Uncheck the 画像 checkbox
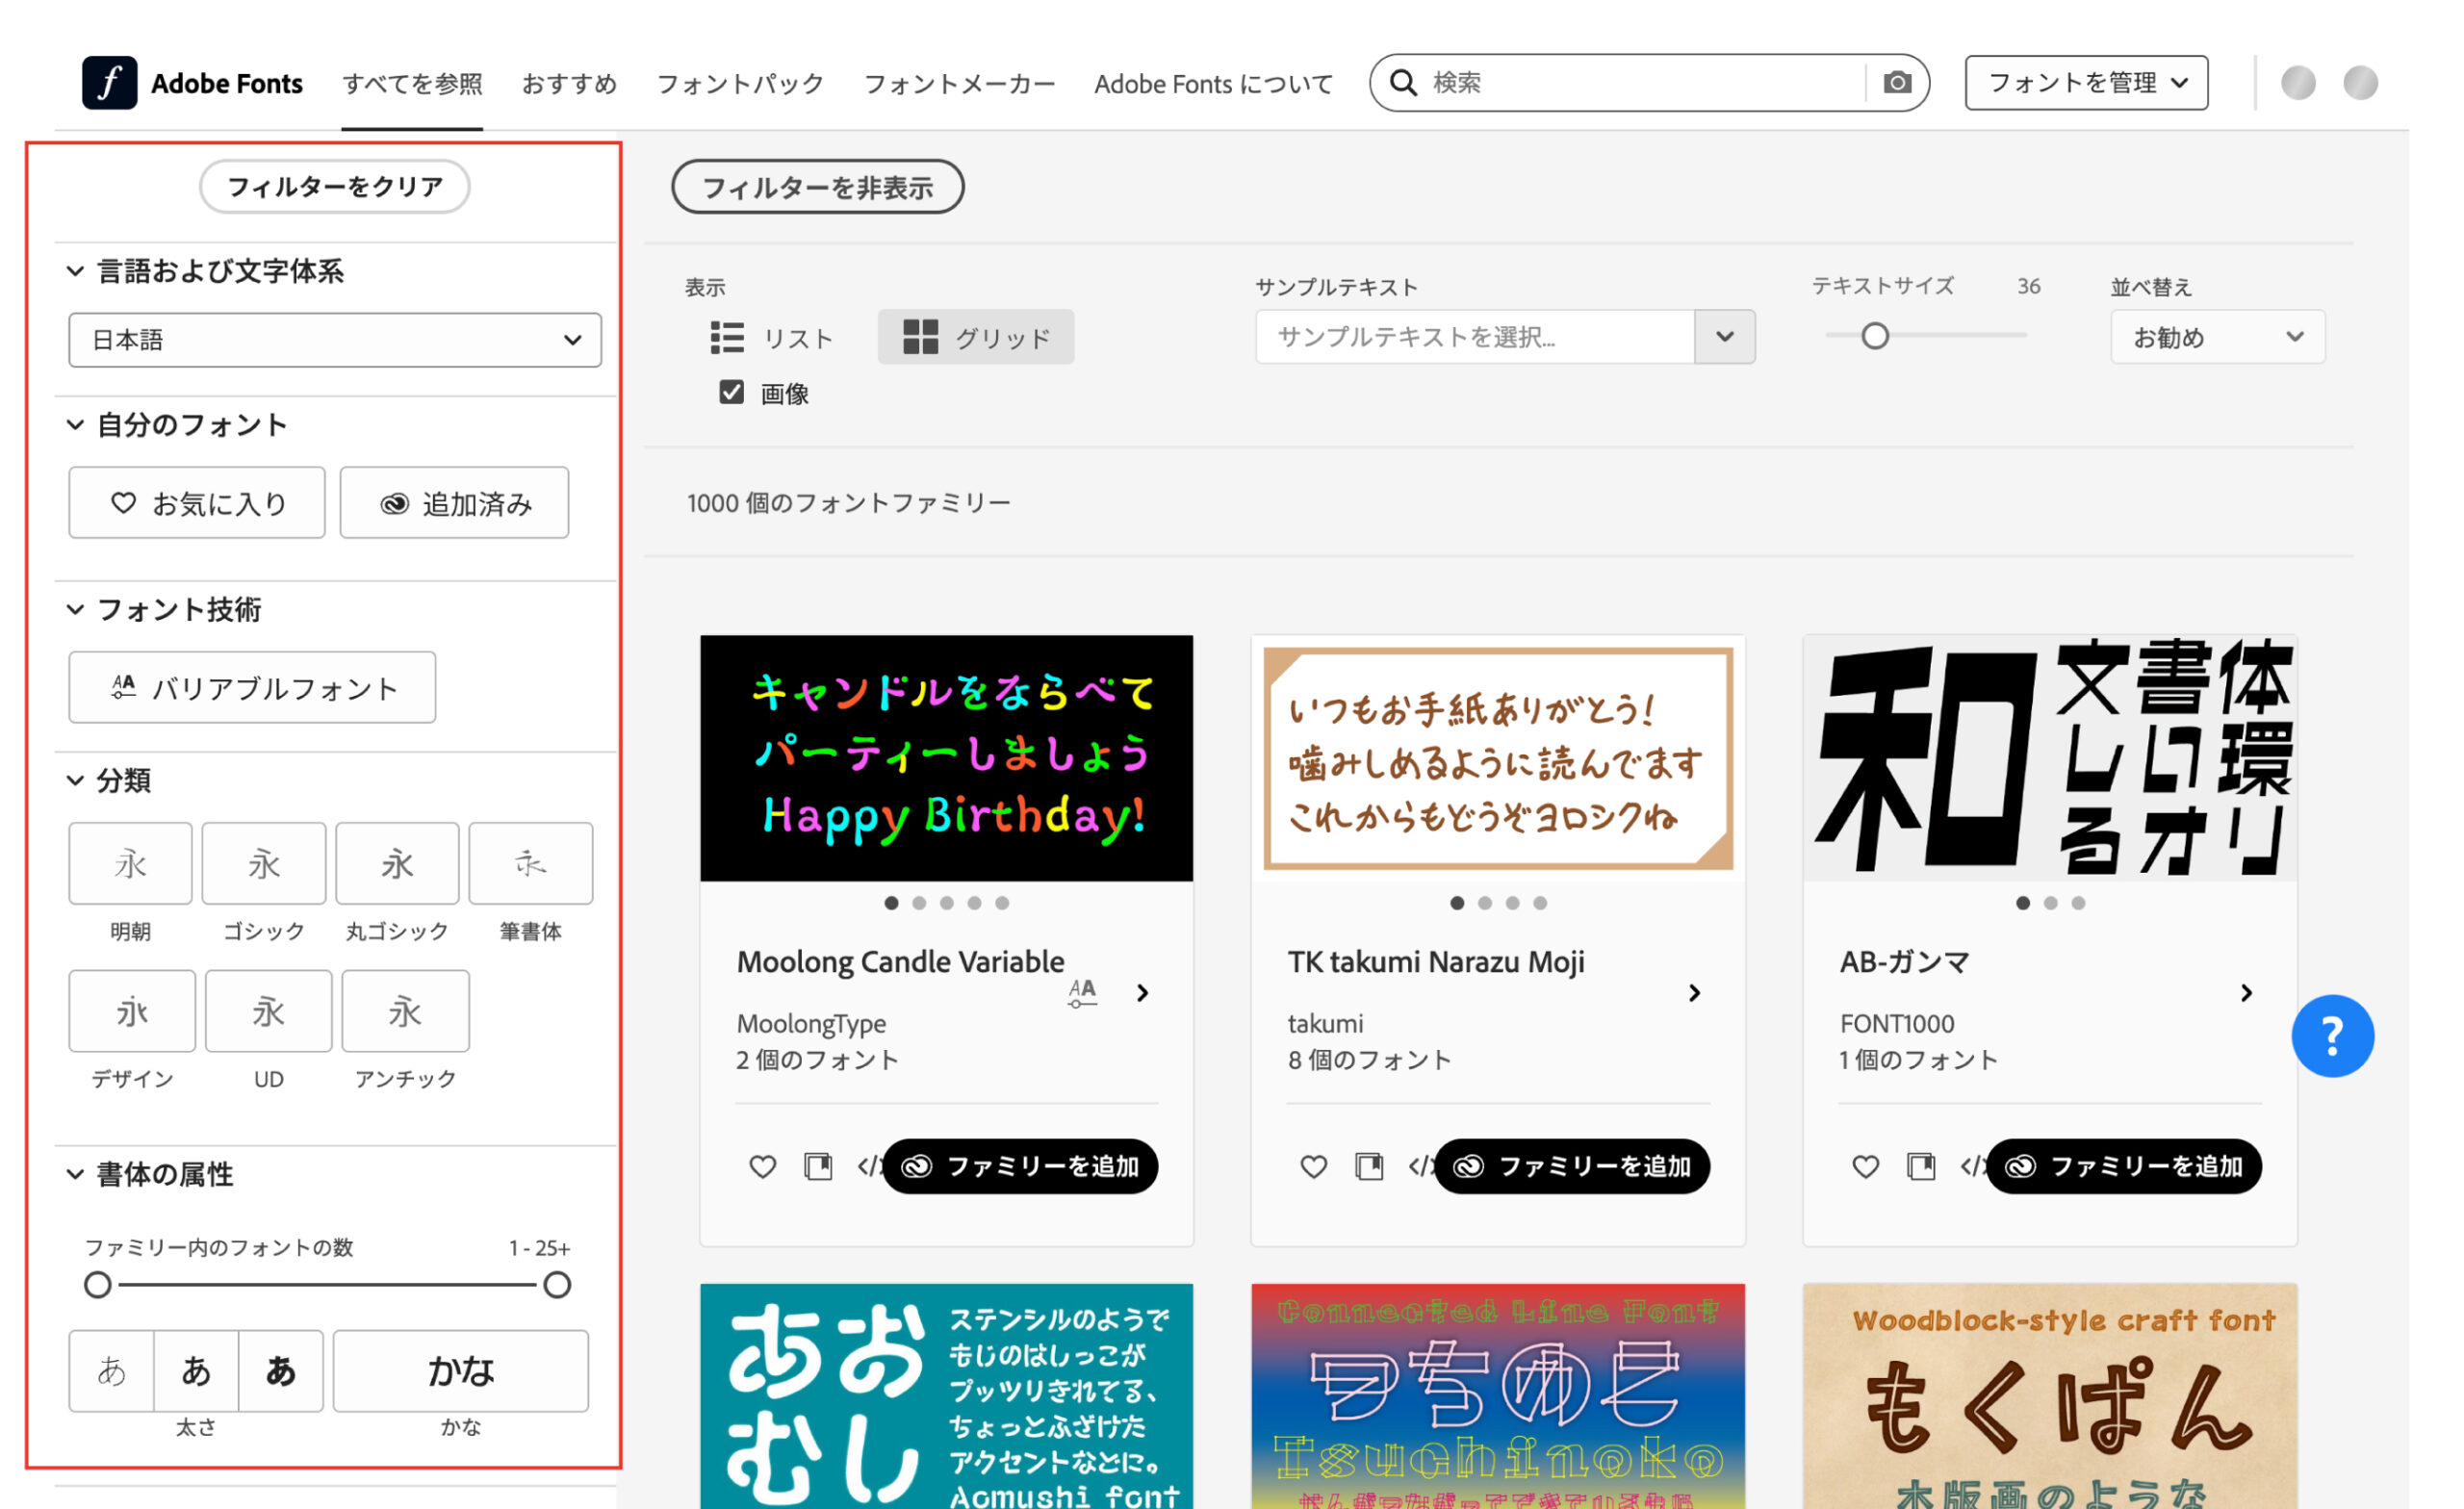This screenshot has height=1509, width=2464. coord(731,392)
